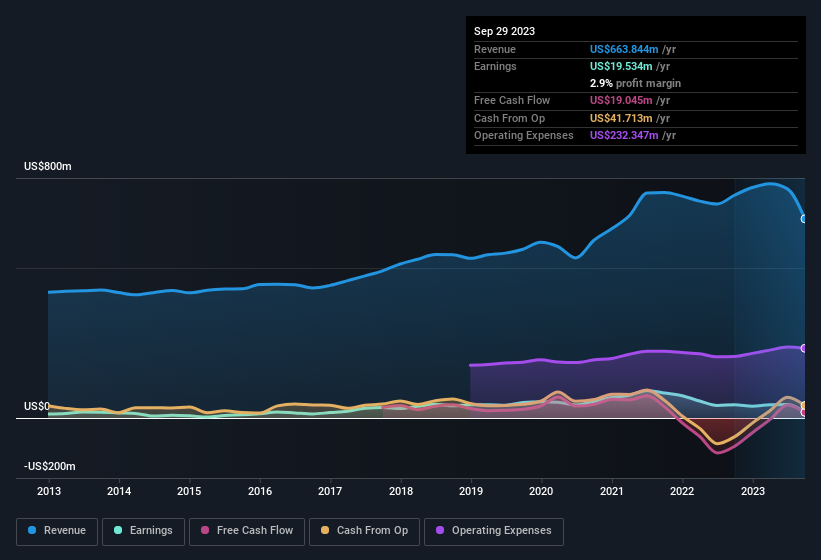Select the 2013 x-axis label
This screenshot has width=821, height=560.
(x=49, y=491)
